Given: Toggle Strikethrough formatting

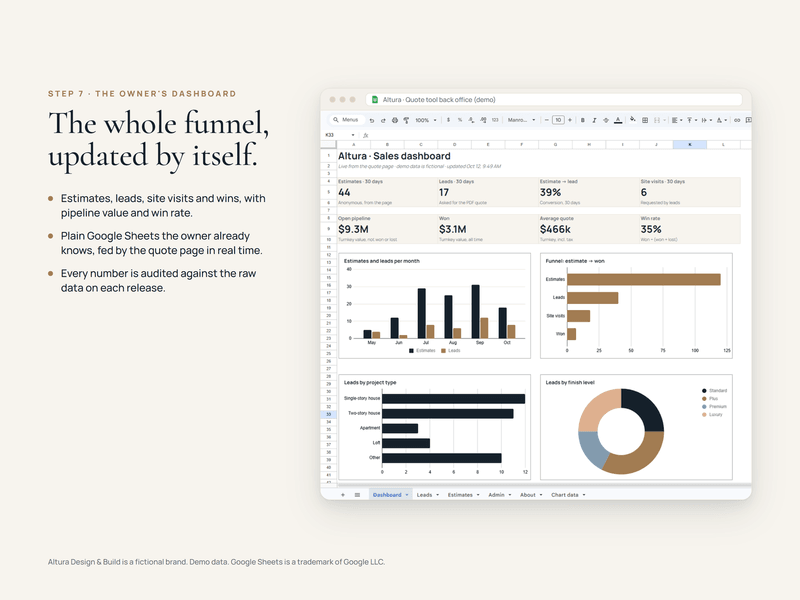Looking at the screenshot, I should [x=606, y=120].
